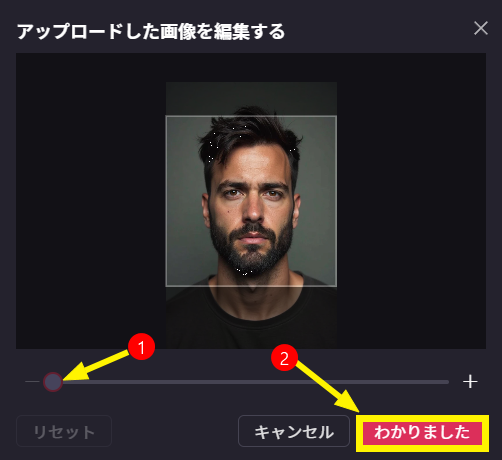
Task: Click the dimmed black t-shirt area below crop
Action: click(251, 317)
